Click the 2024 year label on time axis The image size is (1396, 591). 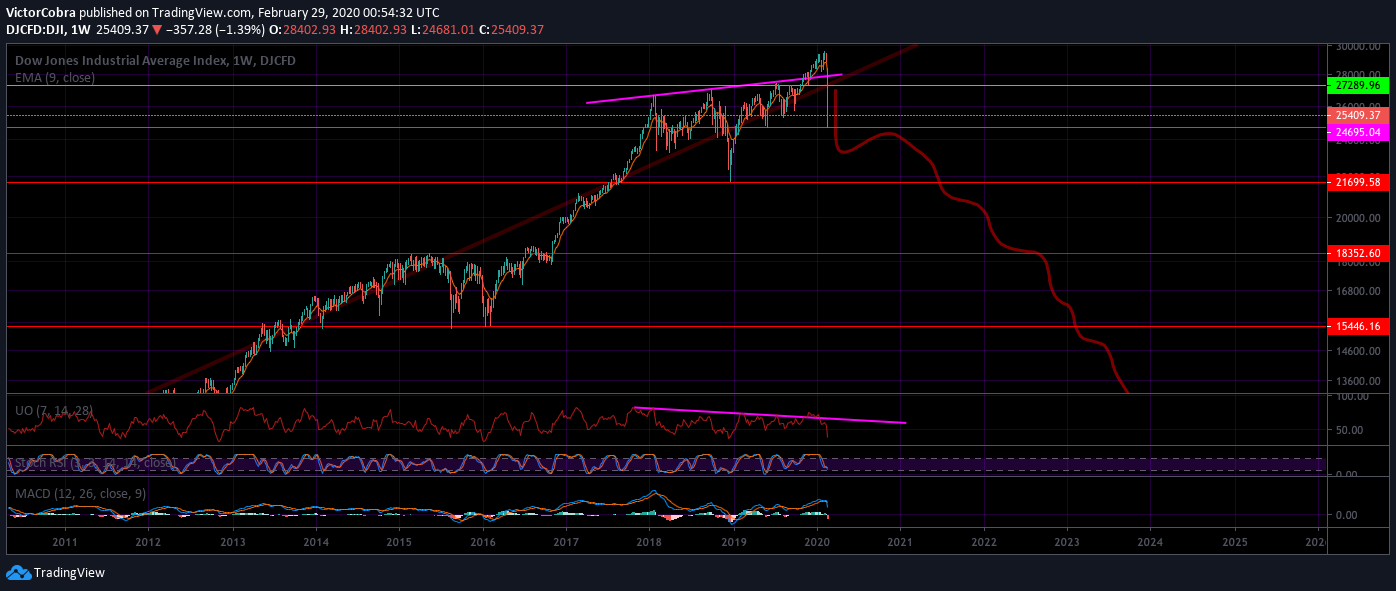click(1151, 542)
